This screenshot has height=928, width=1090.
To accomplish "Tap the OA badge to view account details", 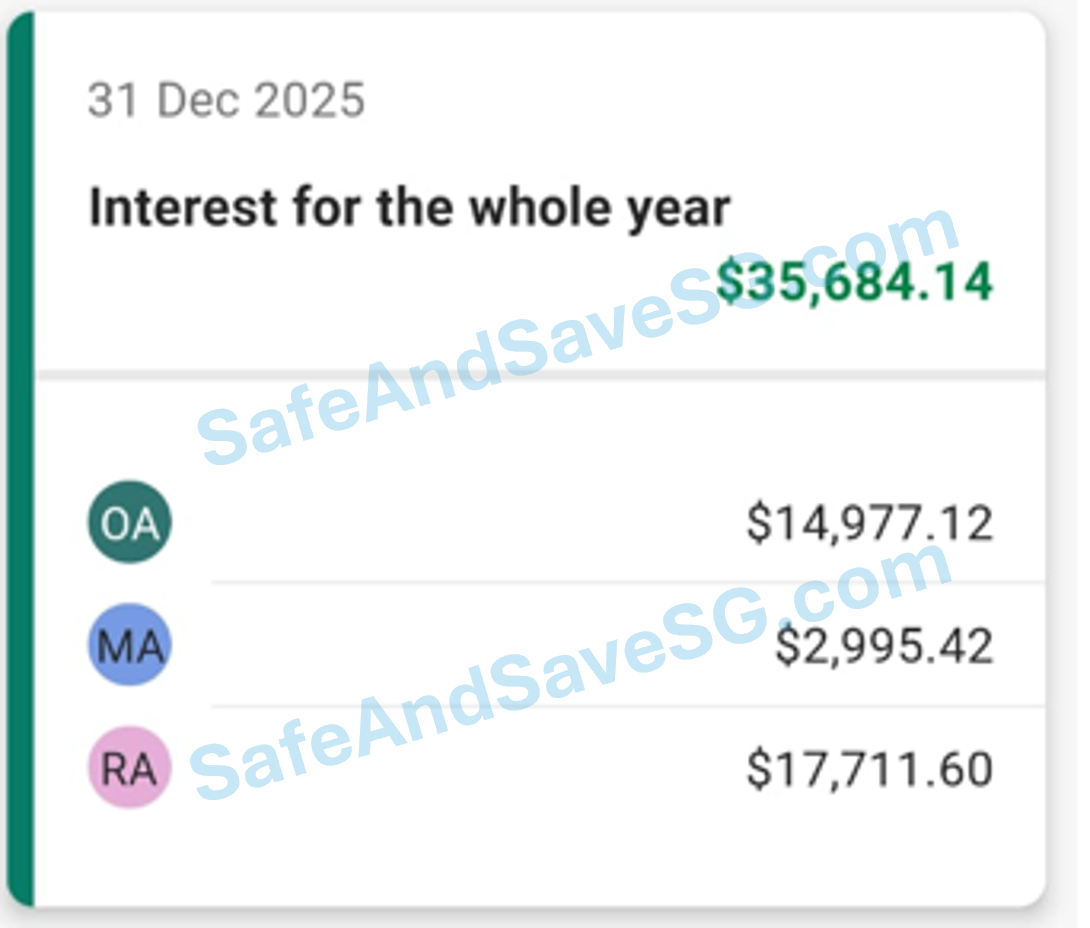I will (x=129, y=521).
